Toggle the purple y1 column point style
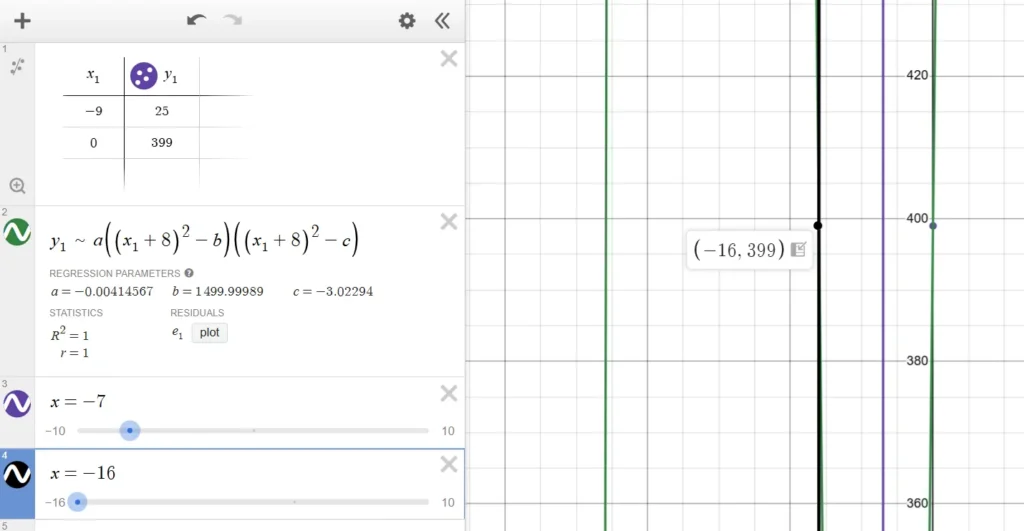Viewport: 1024px width, 531px height. (x=144, y=76)
